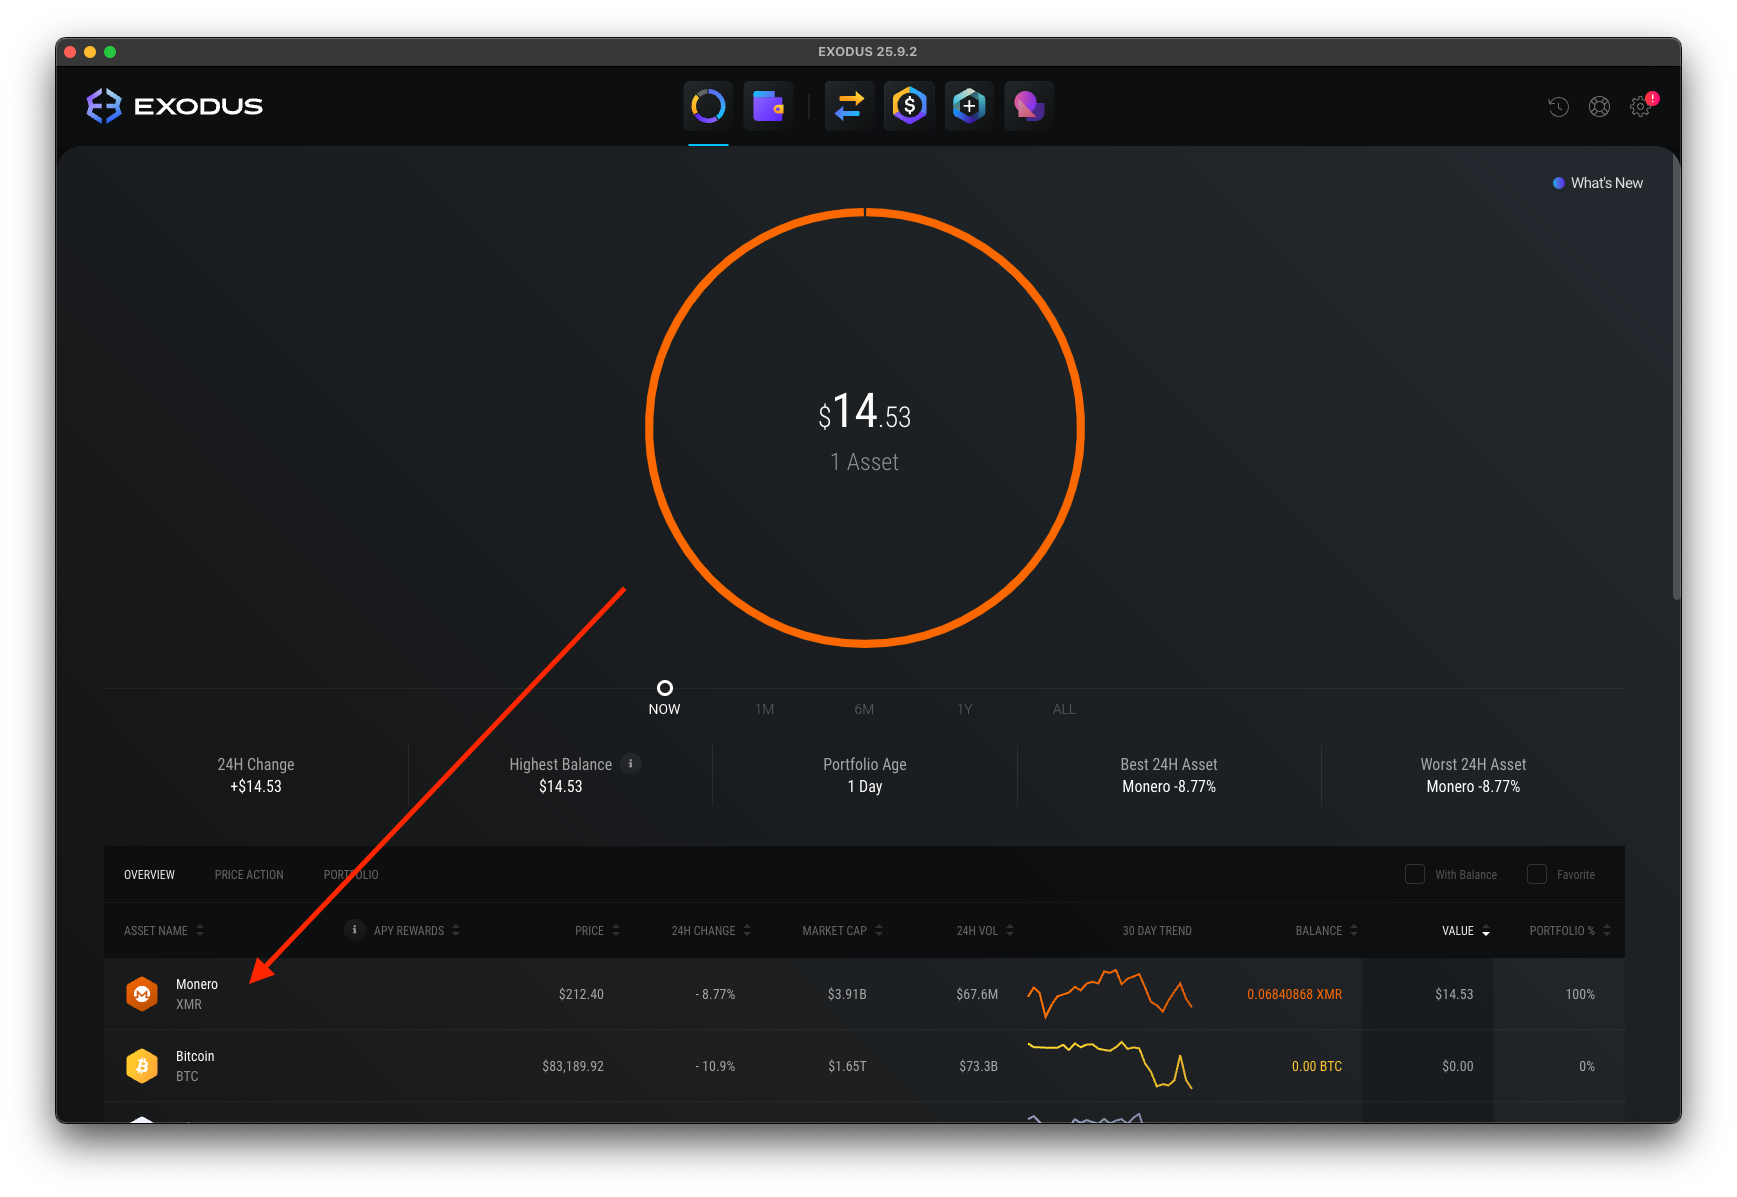Switch to the Price Action tab
The width and height of the screenshot is (1737, 1197).
point(249,875)
